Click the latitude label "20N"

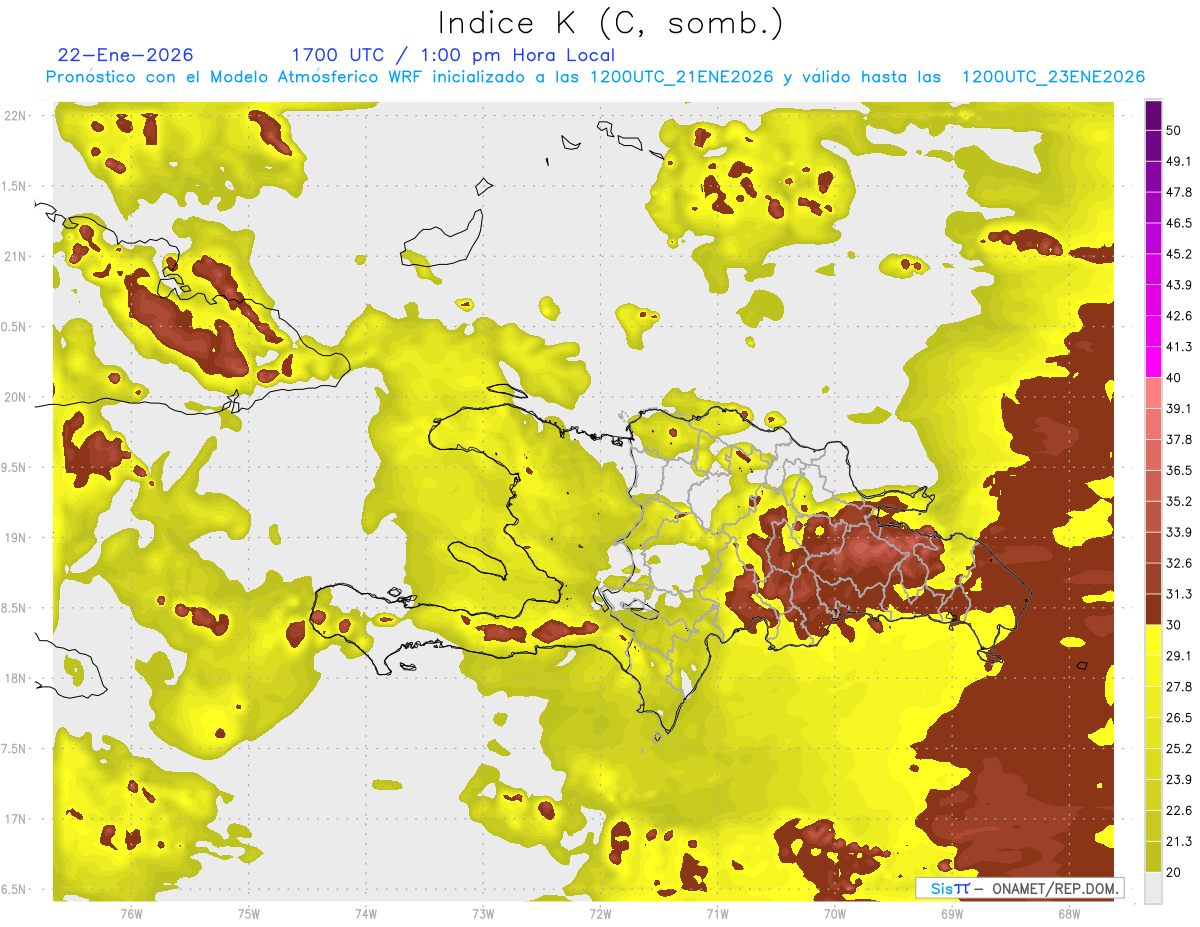[x=16, y=397]
